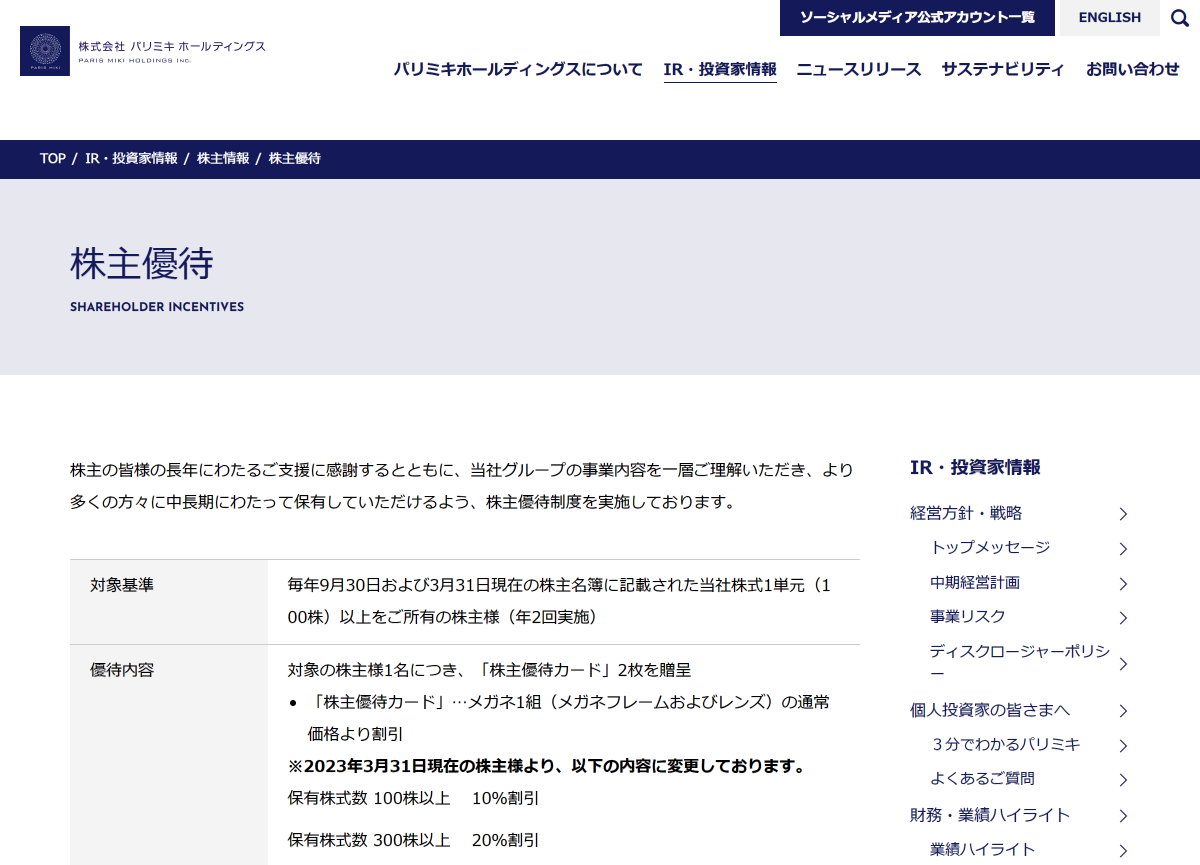Click chevron beside ディスクロージャーポリシー
The height and width of the screenshot is (865, 1200).
[1123, 664]
